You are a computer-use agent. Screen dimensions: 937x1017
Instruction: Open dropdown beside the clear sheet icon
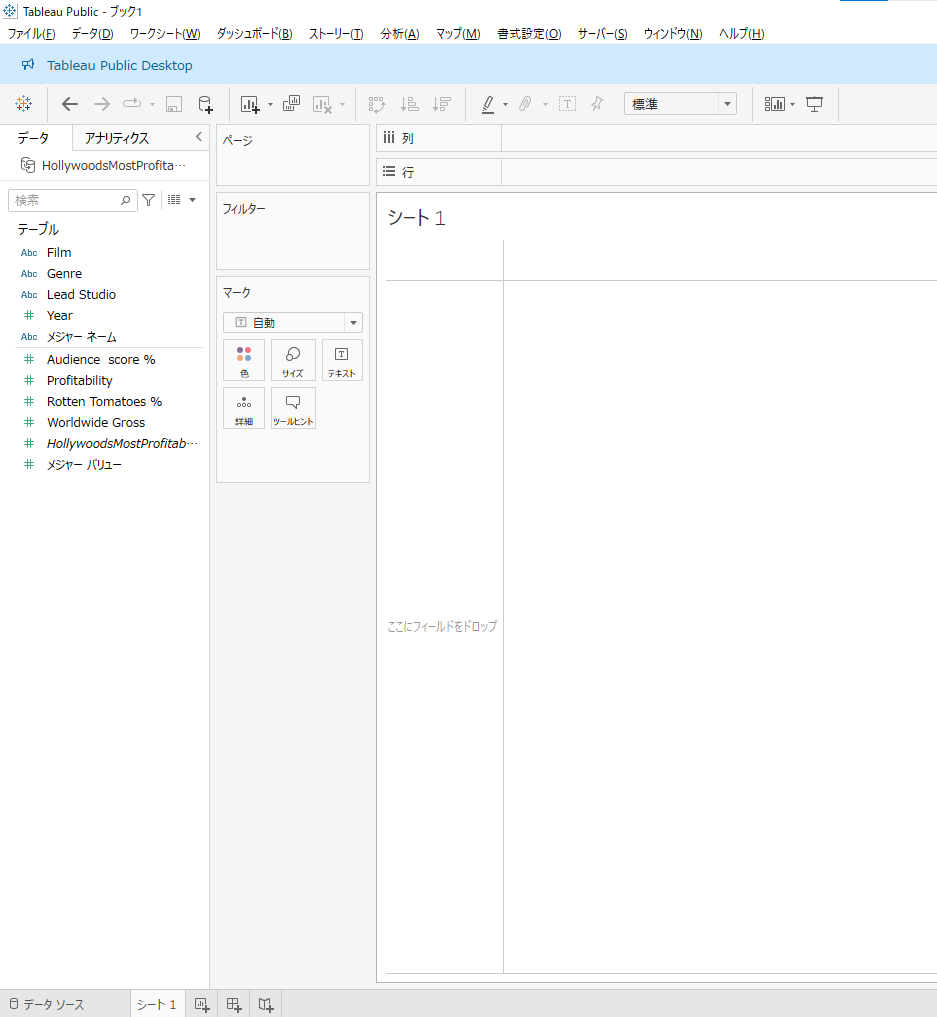click(x=342, y=104)
